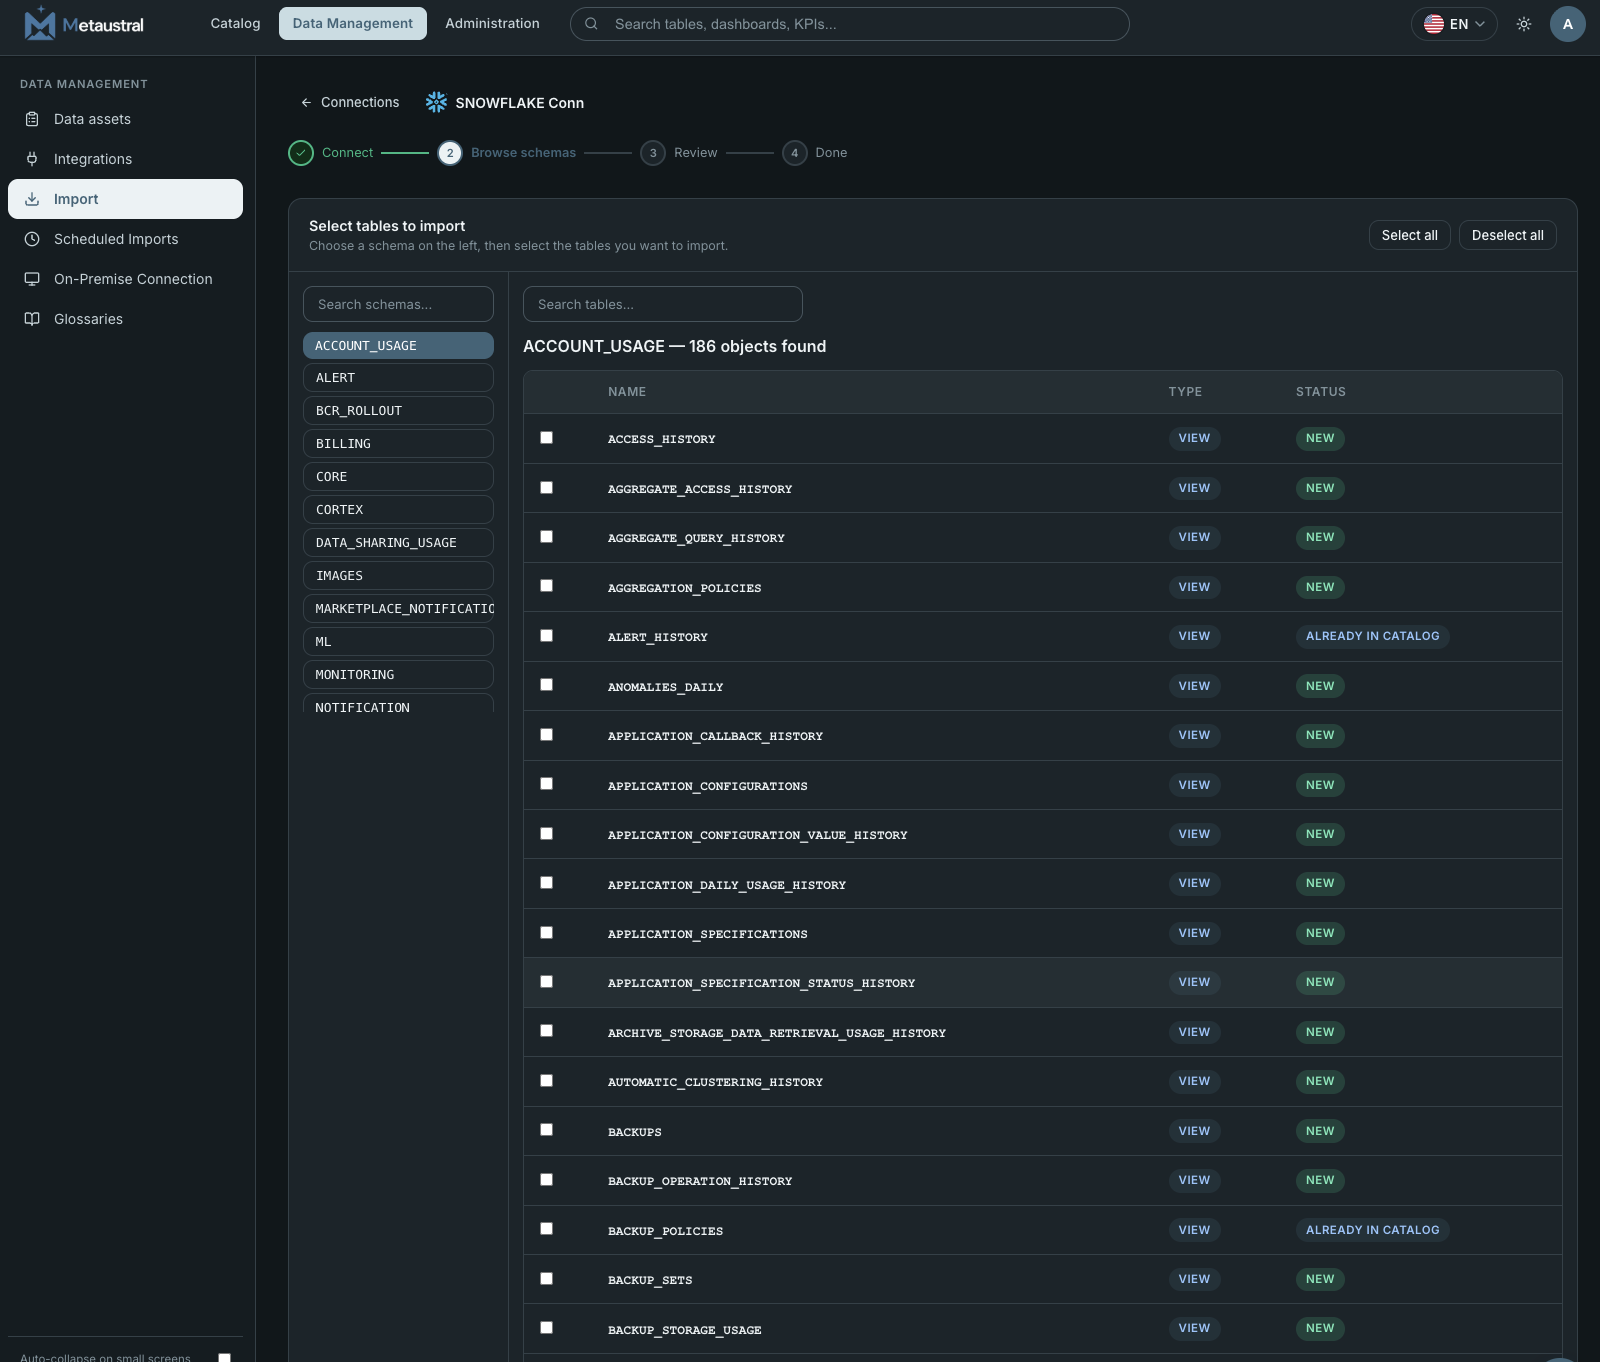The width and height of the screenshot is (1600, 1362).
Task: Open Scheduled Imports in sidebar
Action: point(125,239)
